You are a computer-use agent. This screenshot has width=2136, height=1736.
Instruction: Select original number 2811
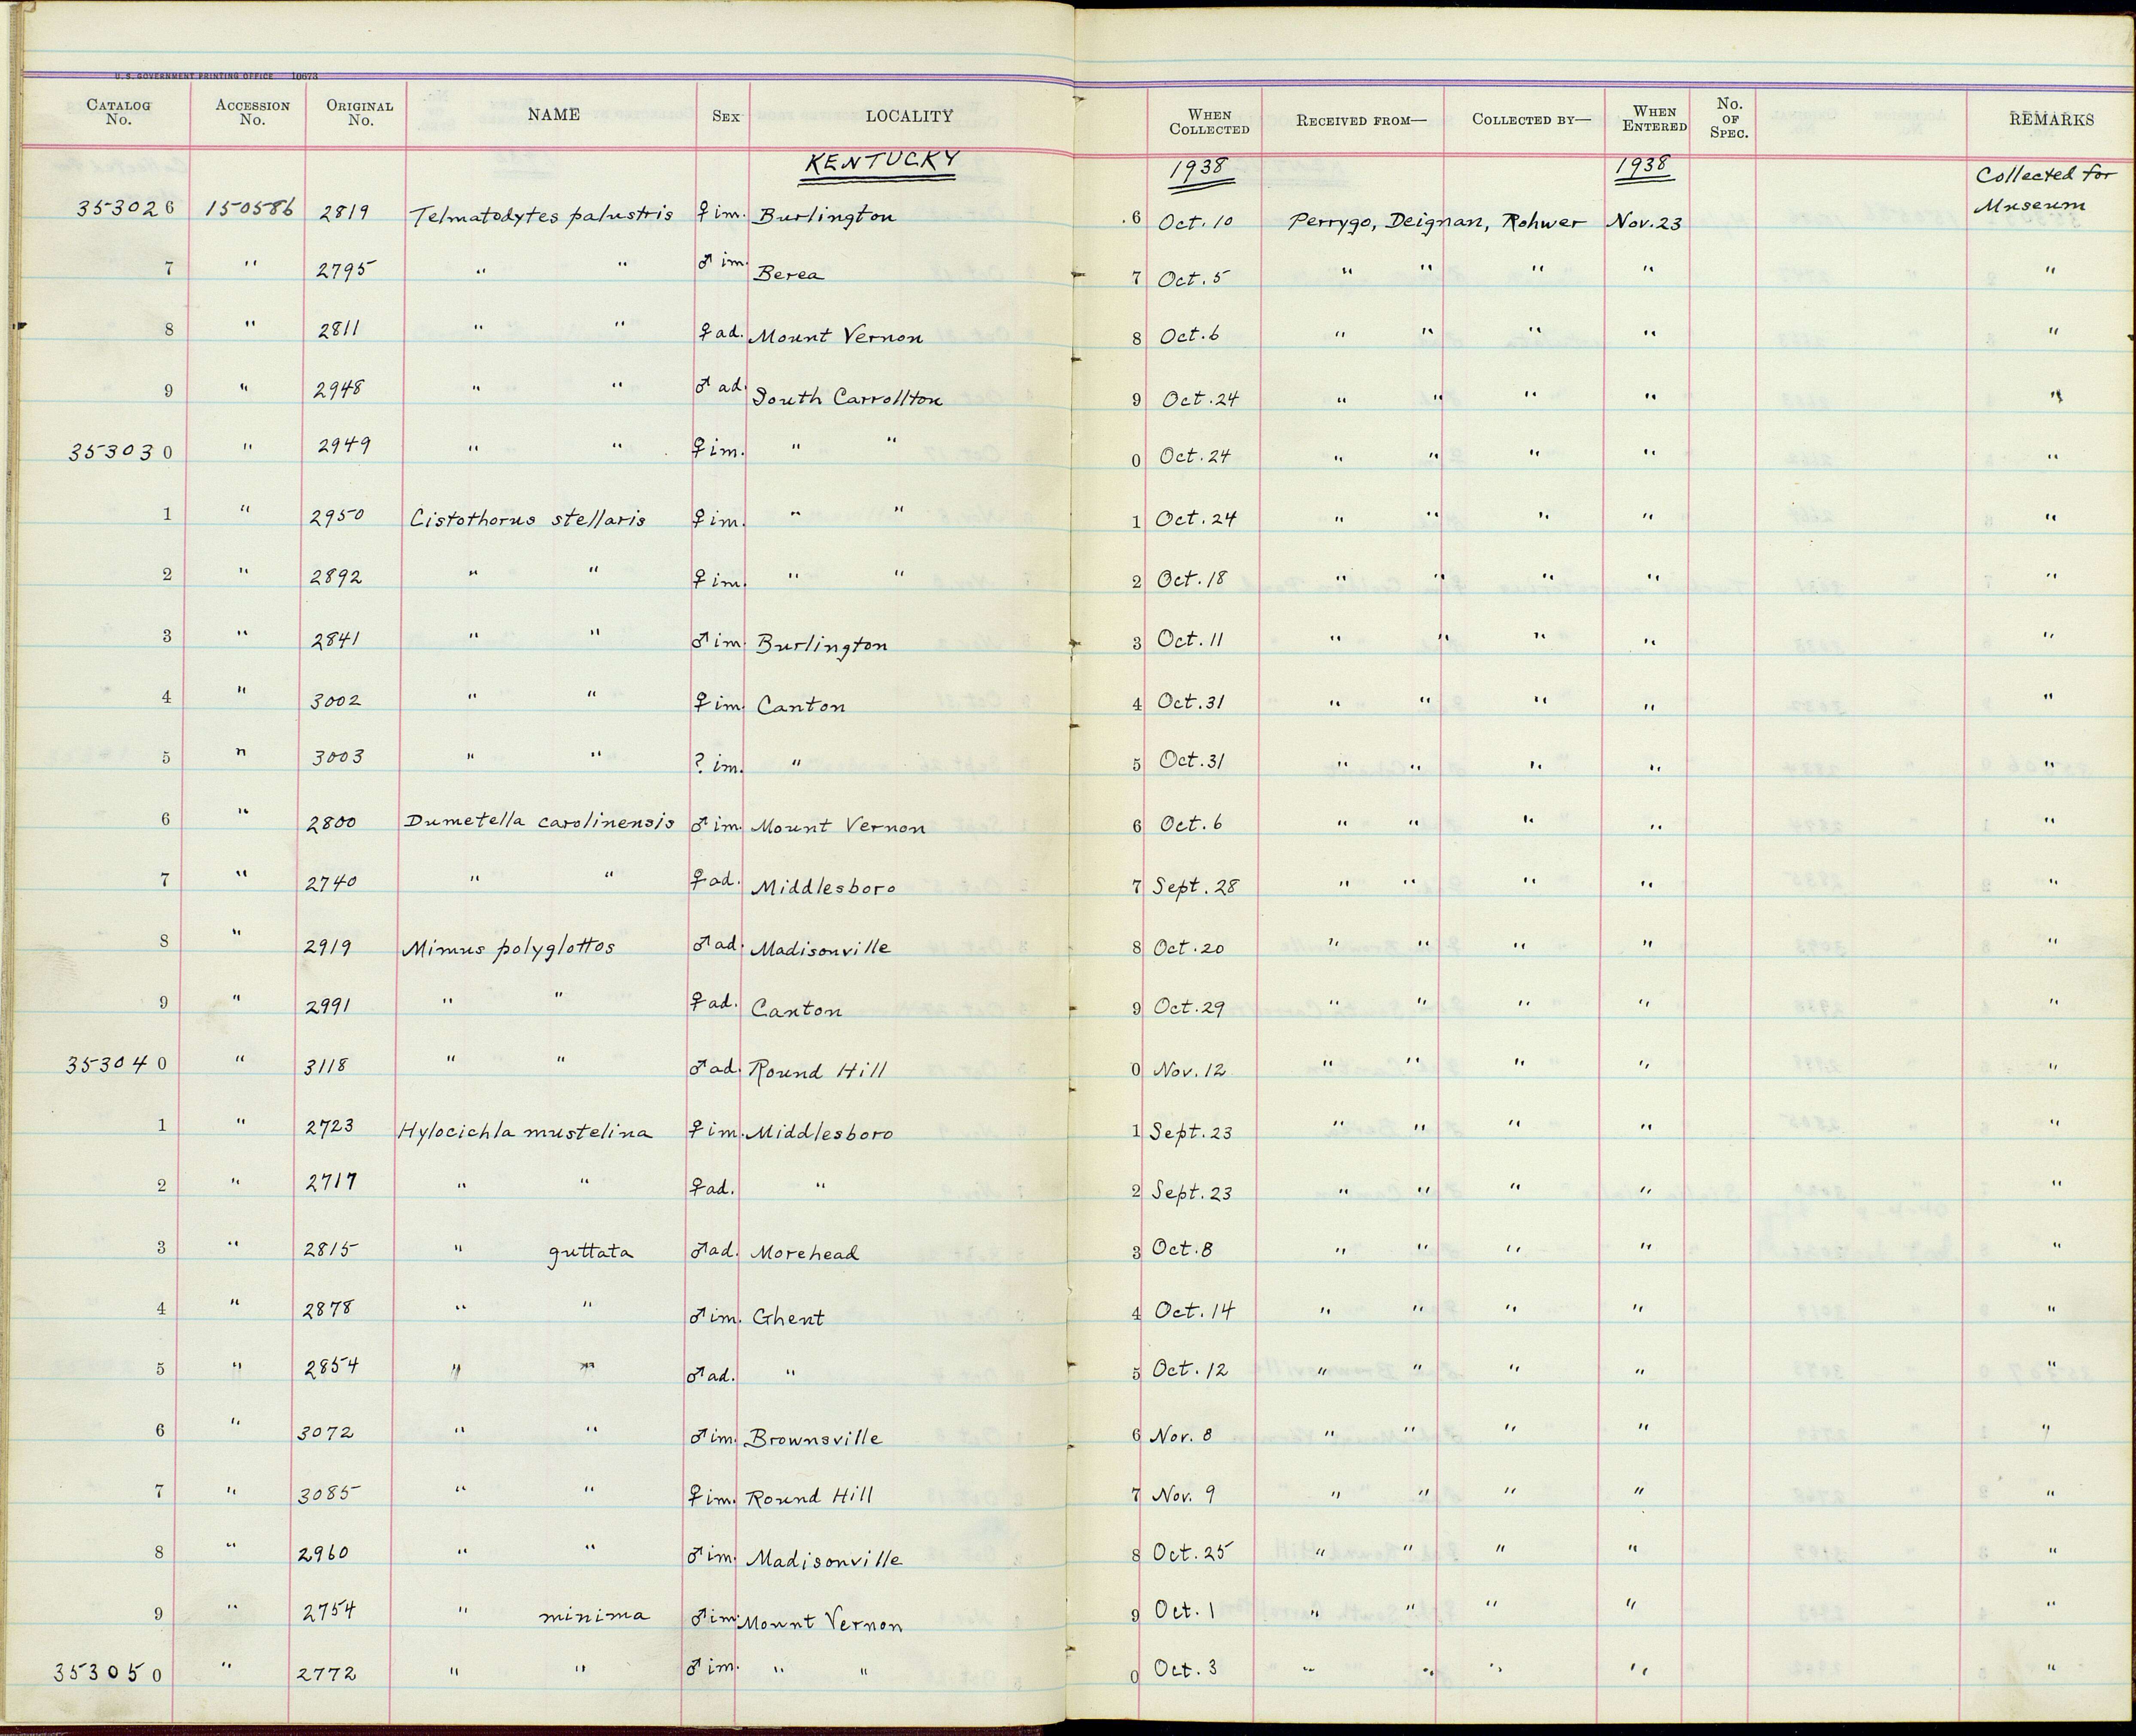click(340, 329)
